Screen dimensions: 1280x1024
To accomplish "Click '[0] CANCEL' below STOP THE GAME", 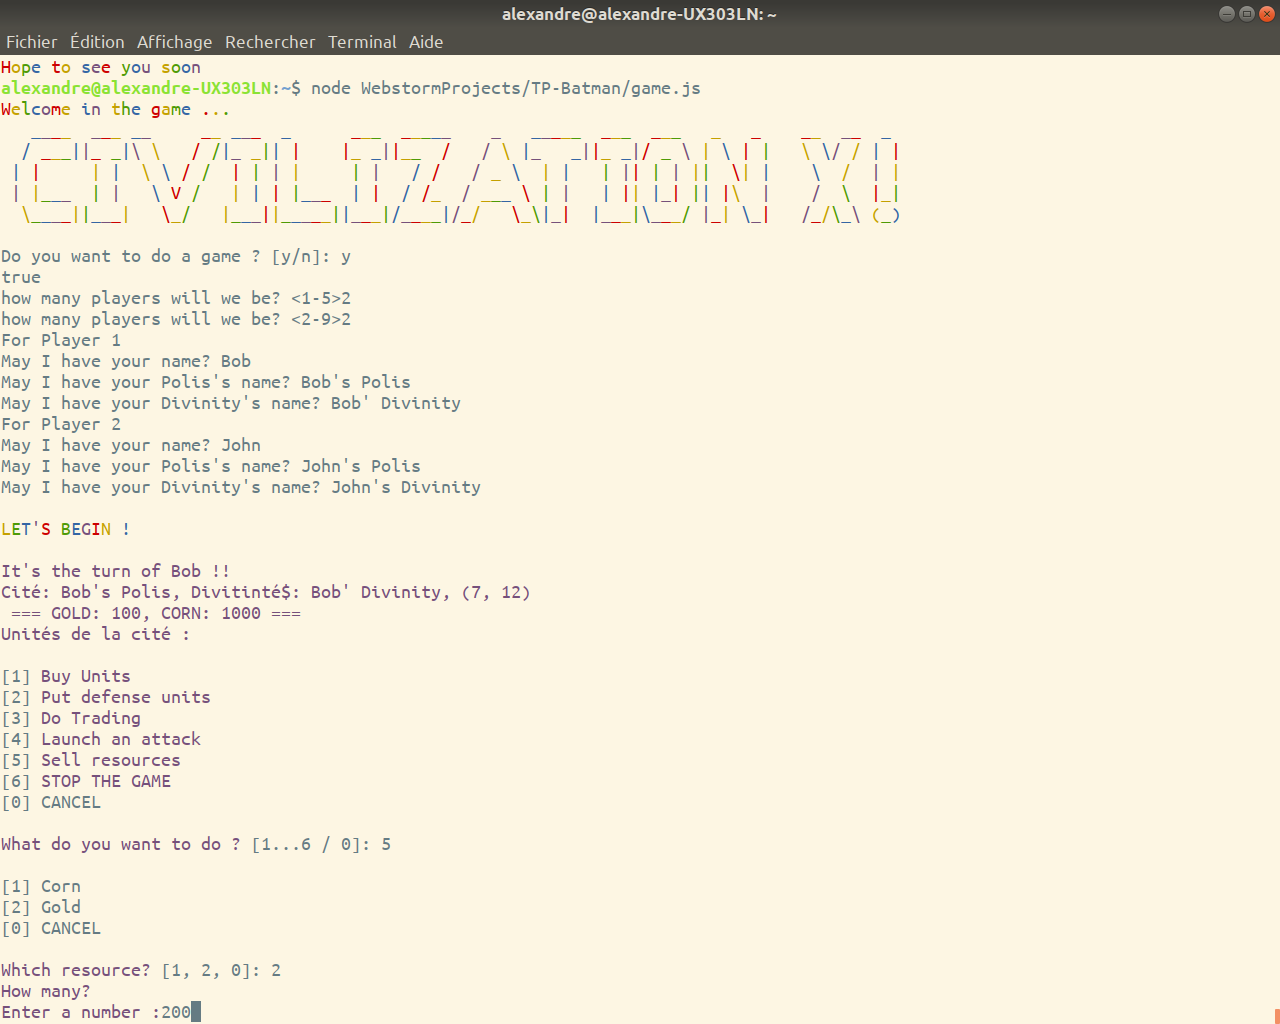I will [51, 802].
